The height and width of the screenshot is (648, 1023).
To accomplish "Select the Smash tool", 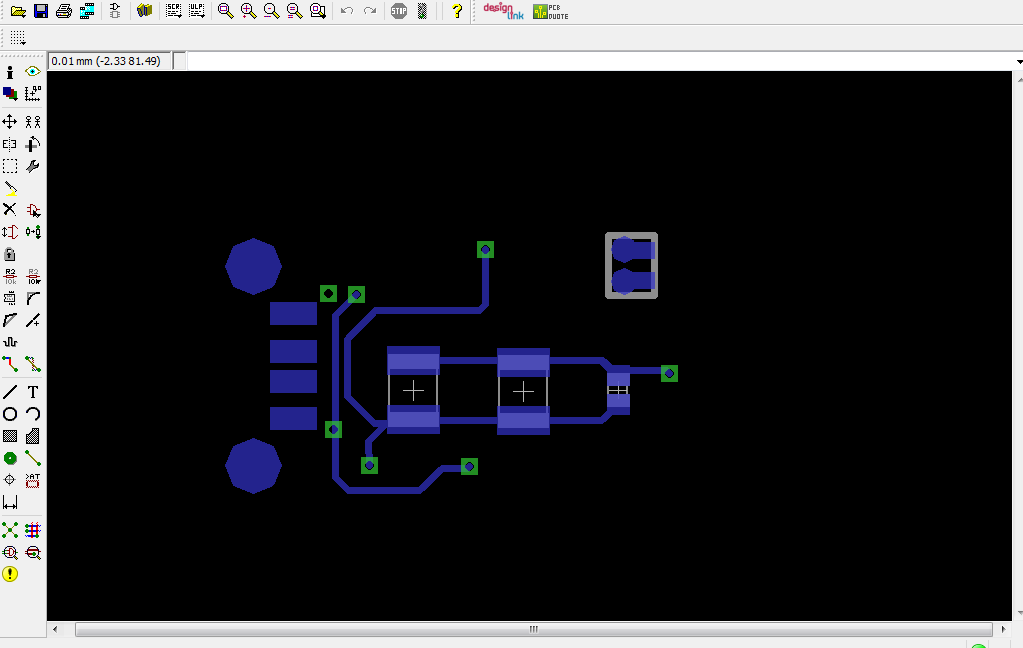I will (10, 299).
